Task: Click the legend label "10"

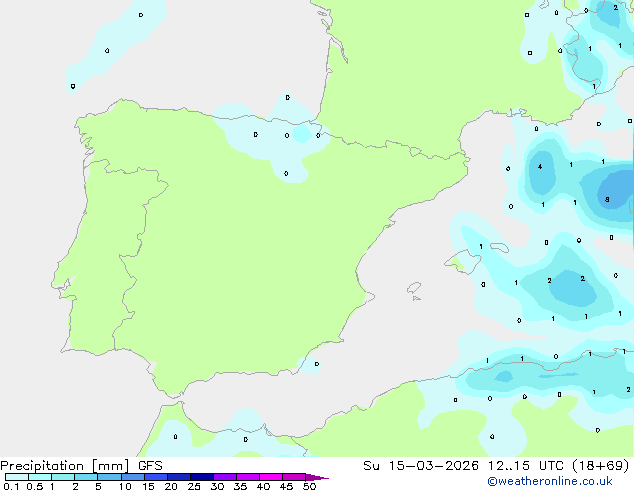Action: click(125, 486)
